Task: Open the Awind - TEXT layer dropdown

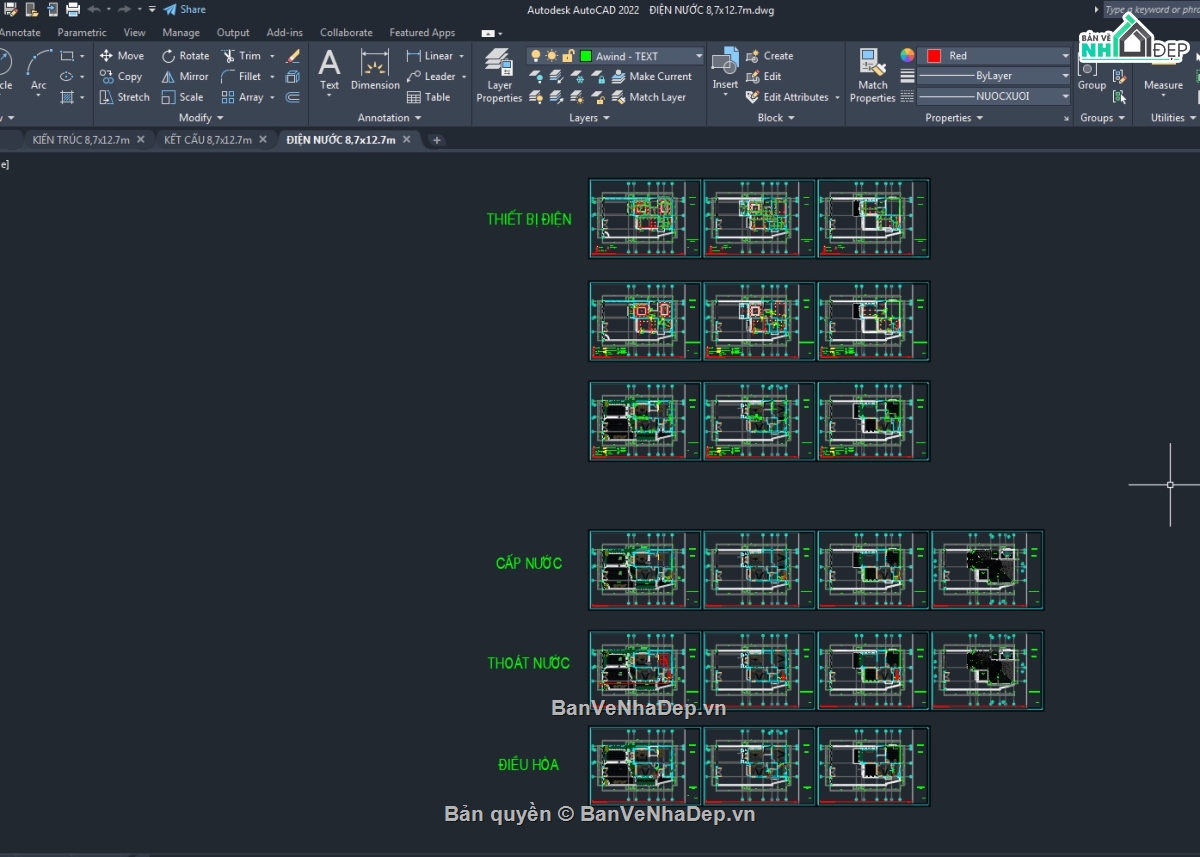Action: 698,56
